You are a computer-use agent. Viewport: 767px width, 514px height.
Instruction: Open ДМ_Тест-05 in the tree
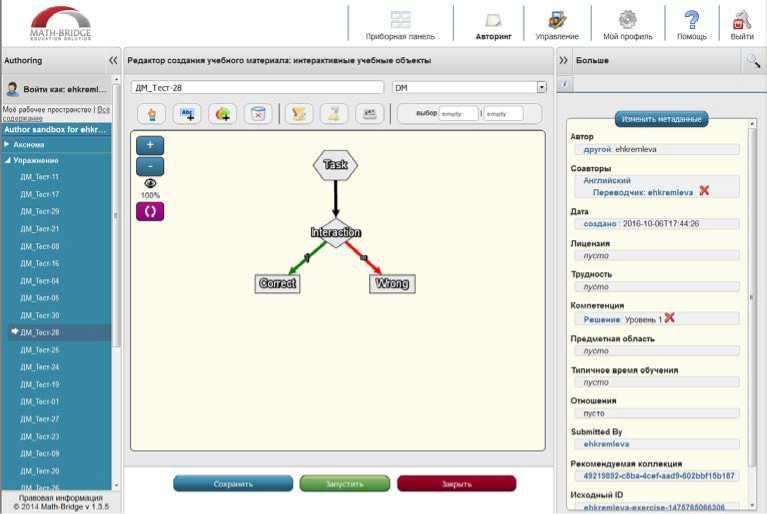tap(40, 298)
